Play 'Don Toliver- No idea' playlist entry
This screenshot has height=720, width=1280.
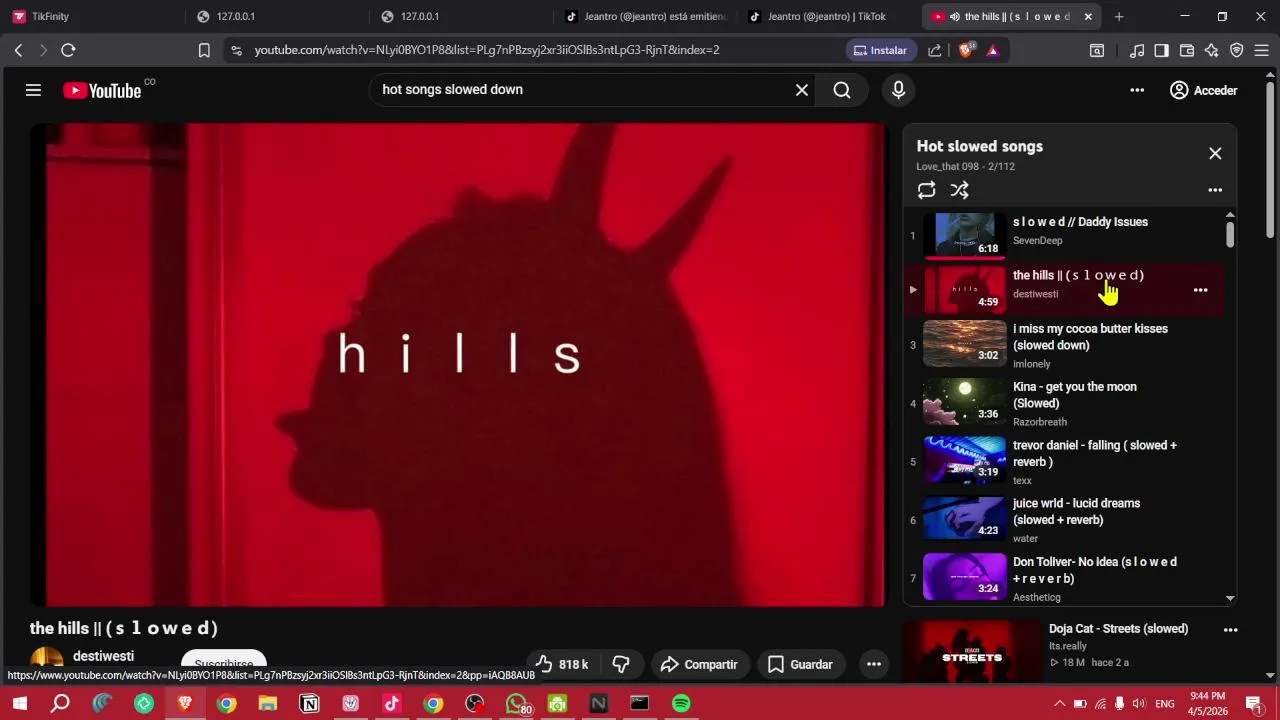coord(1064,578)
